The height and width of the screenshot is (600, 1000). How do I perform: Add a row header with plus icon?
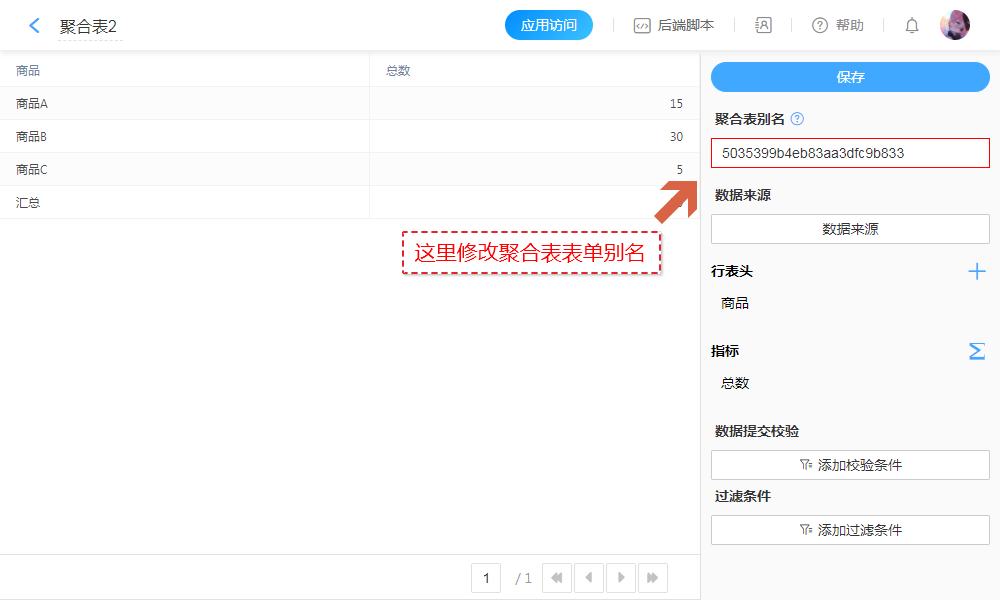click(x=977, y=271)
